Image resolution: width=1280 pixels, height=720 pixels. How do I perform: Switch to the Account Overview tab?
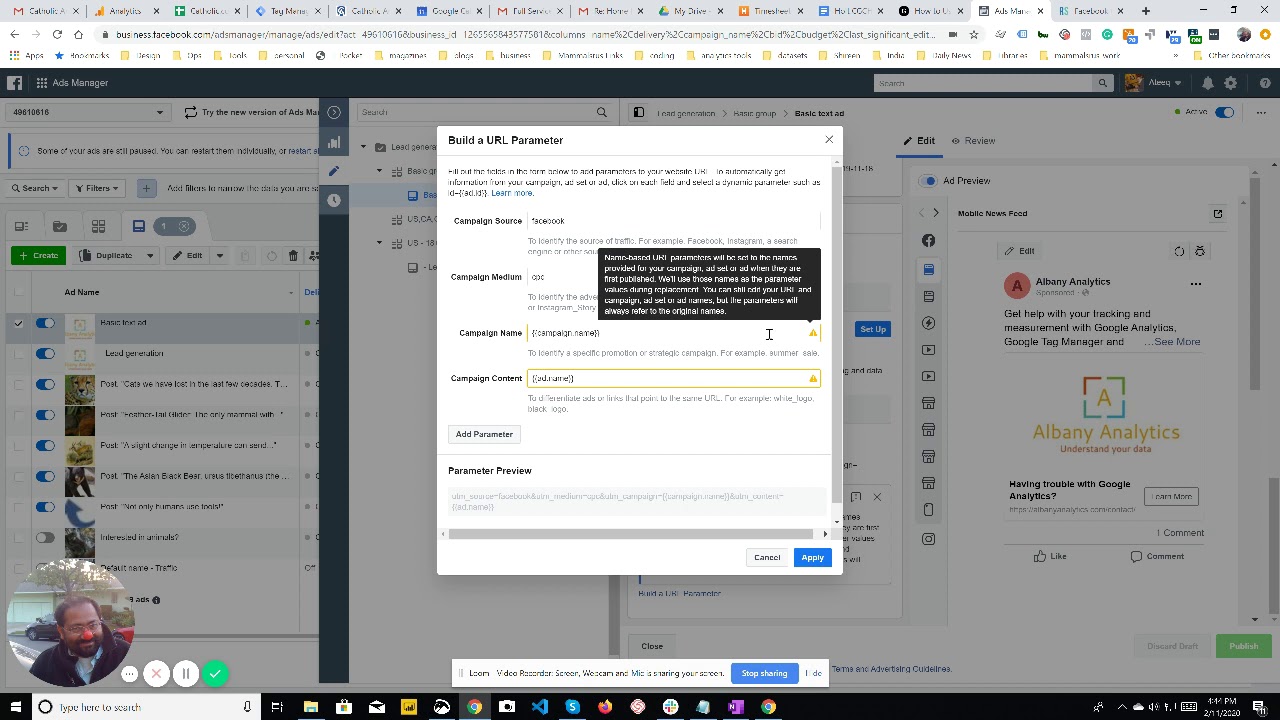(x=21, y=226)
